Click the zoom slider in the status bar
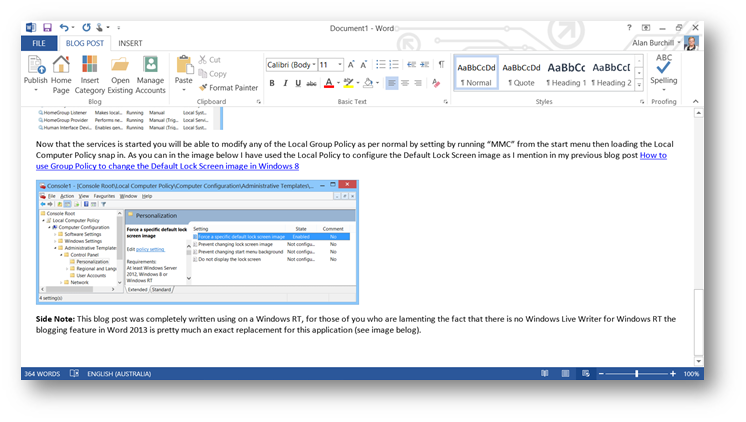Screen dimensions: 746x422 point(636,373)
